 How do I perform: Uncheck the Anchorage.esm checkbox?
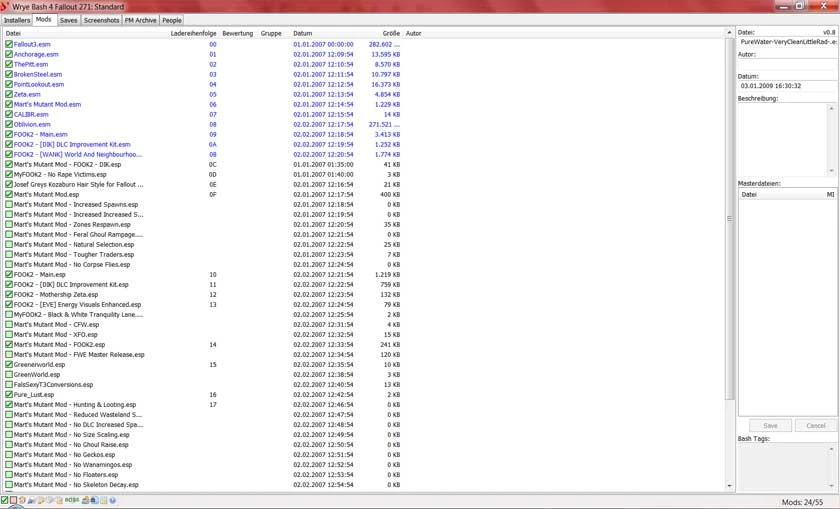click(9, 54)
